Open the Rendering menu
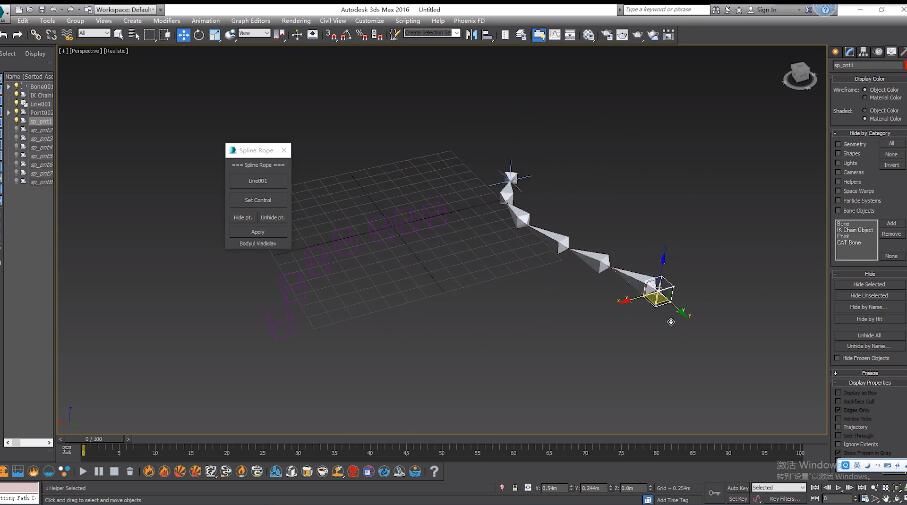 (x=296, y=21)
